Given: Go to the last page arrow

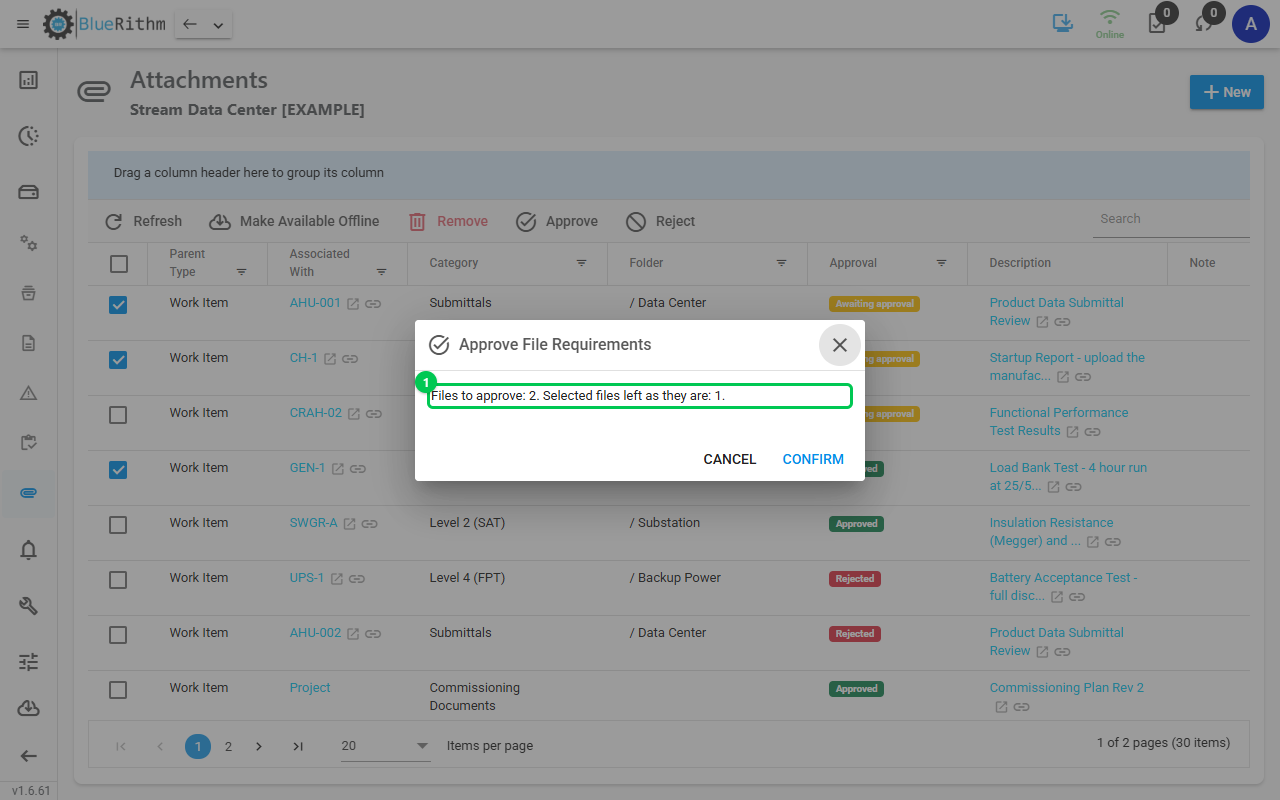Looking at the screenshot, I should [x=298, y=746].
